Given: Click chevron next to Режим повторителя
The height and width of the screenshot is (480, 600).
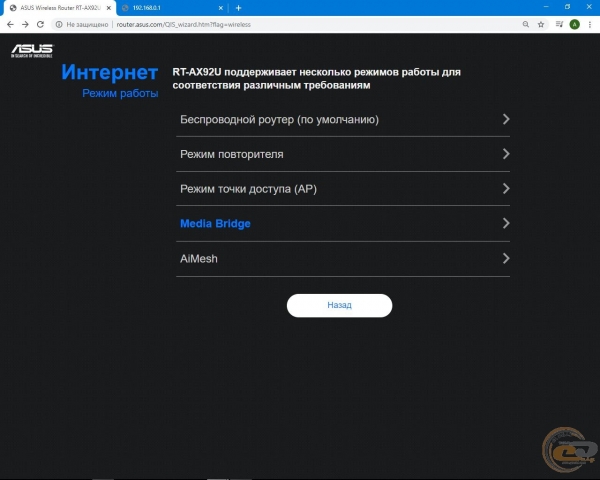Looking at the screenshot, I should pos(506,154).
